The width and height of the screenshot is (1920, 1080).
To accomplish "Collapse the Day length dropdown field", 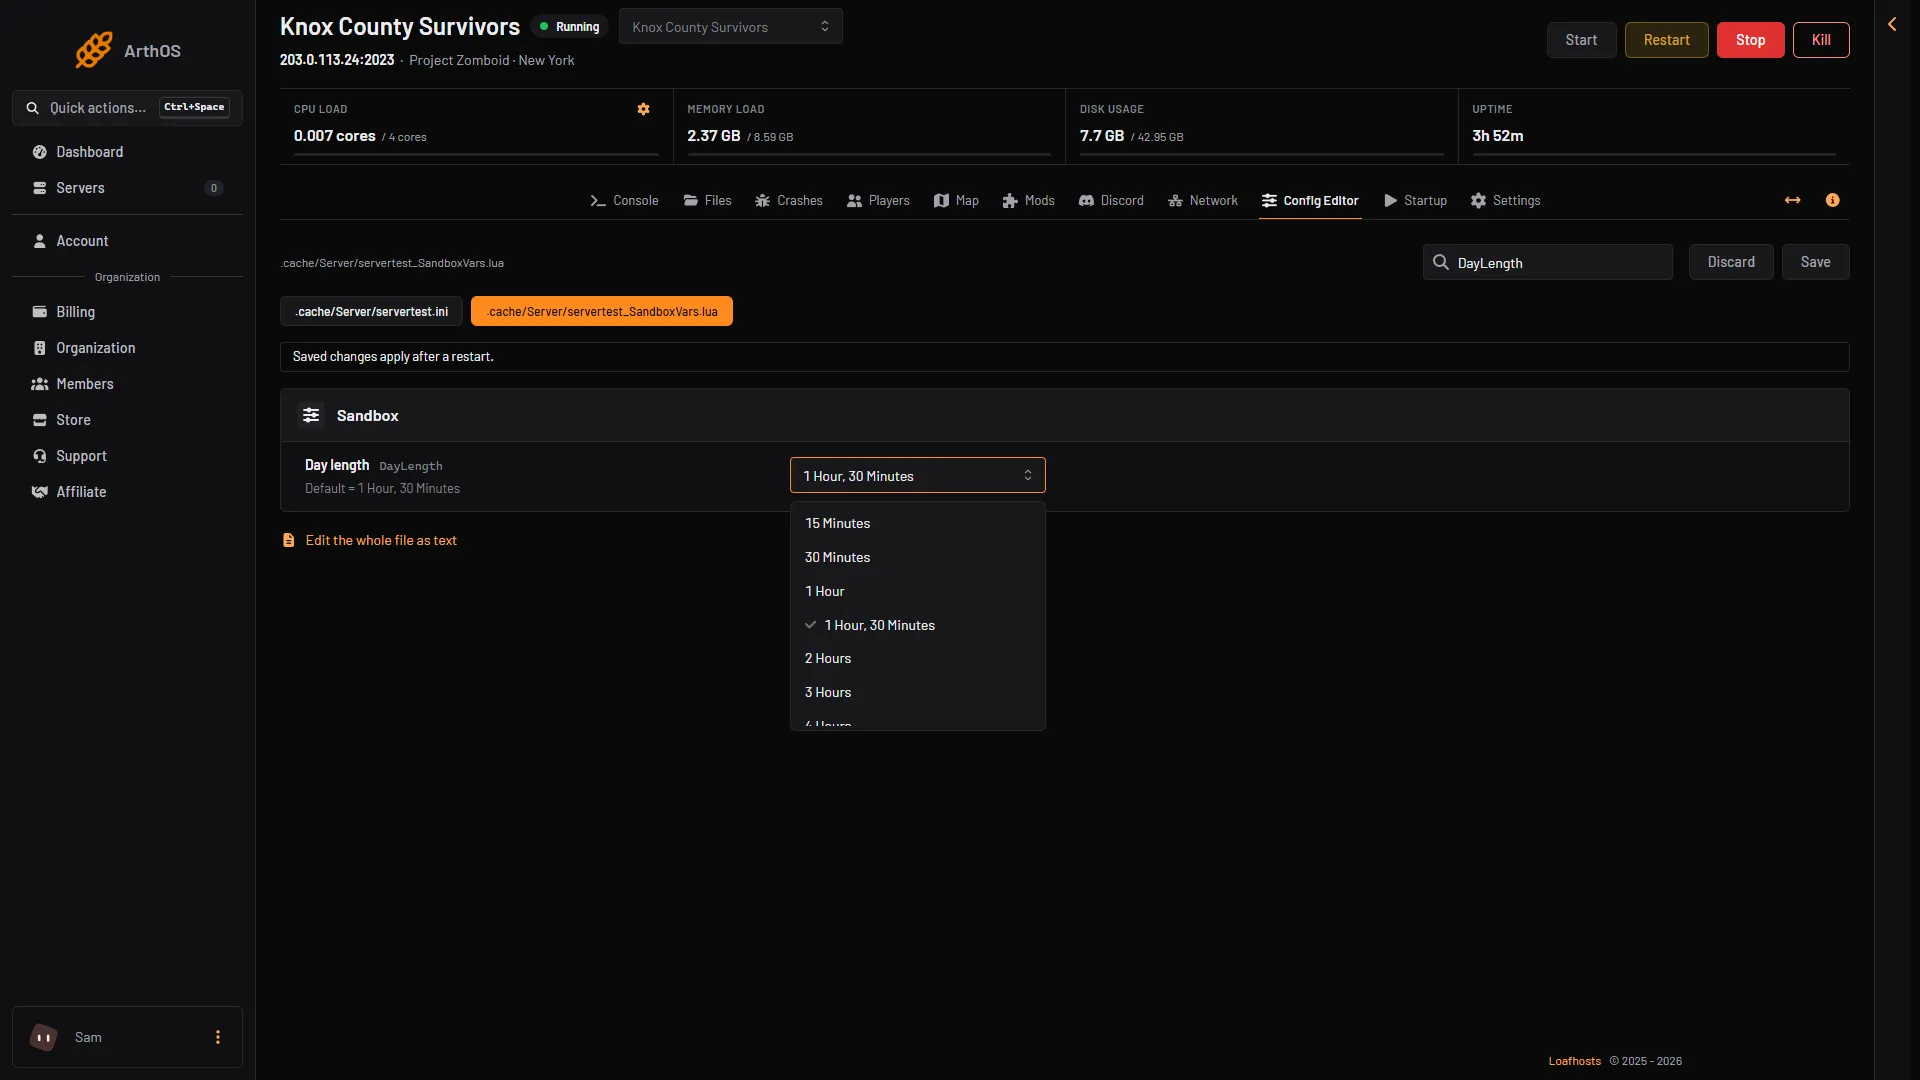I will (x=918, y=476).
